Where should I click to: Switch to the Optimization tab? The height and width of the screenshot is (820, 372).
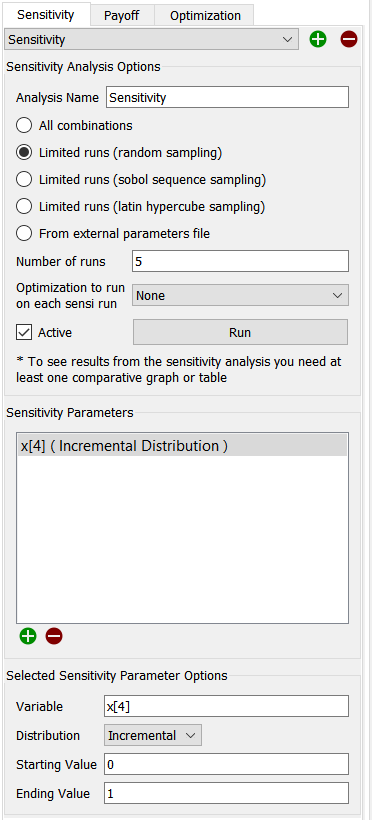pos(205,15)
